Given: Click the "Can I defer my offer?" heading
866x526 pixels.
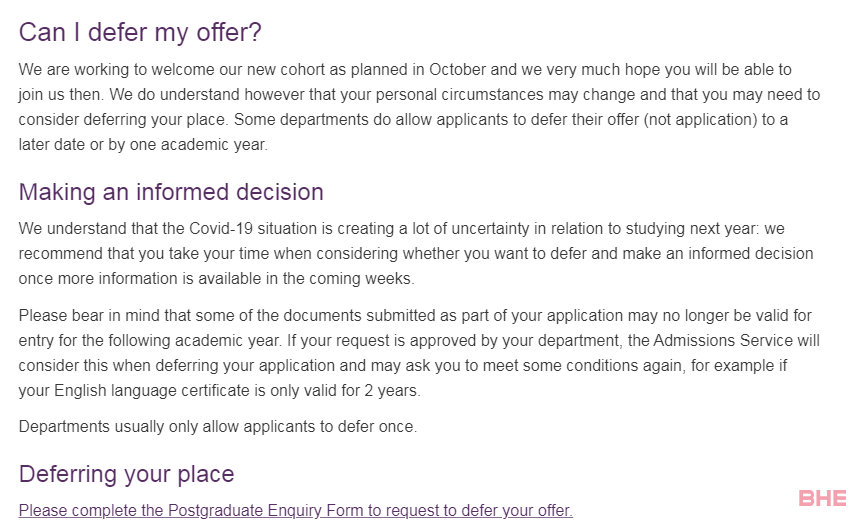Looking at the screenshot, I should tap(140, 32).
